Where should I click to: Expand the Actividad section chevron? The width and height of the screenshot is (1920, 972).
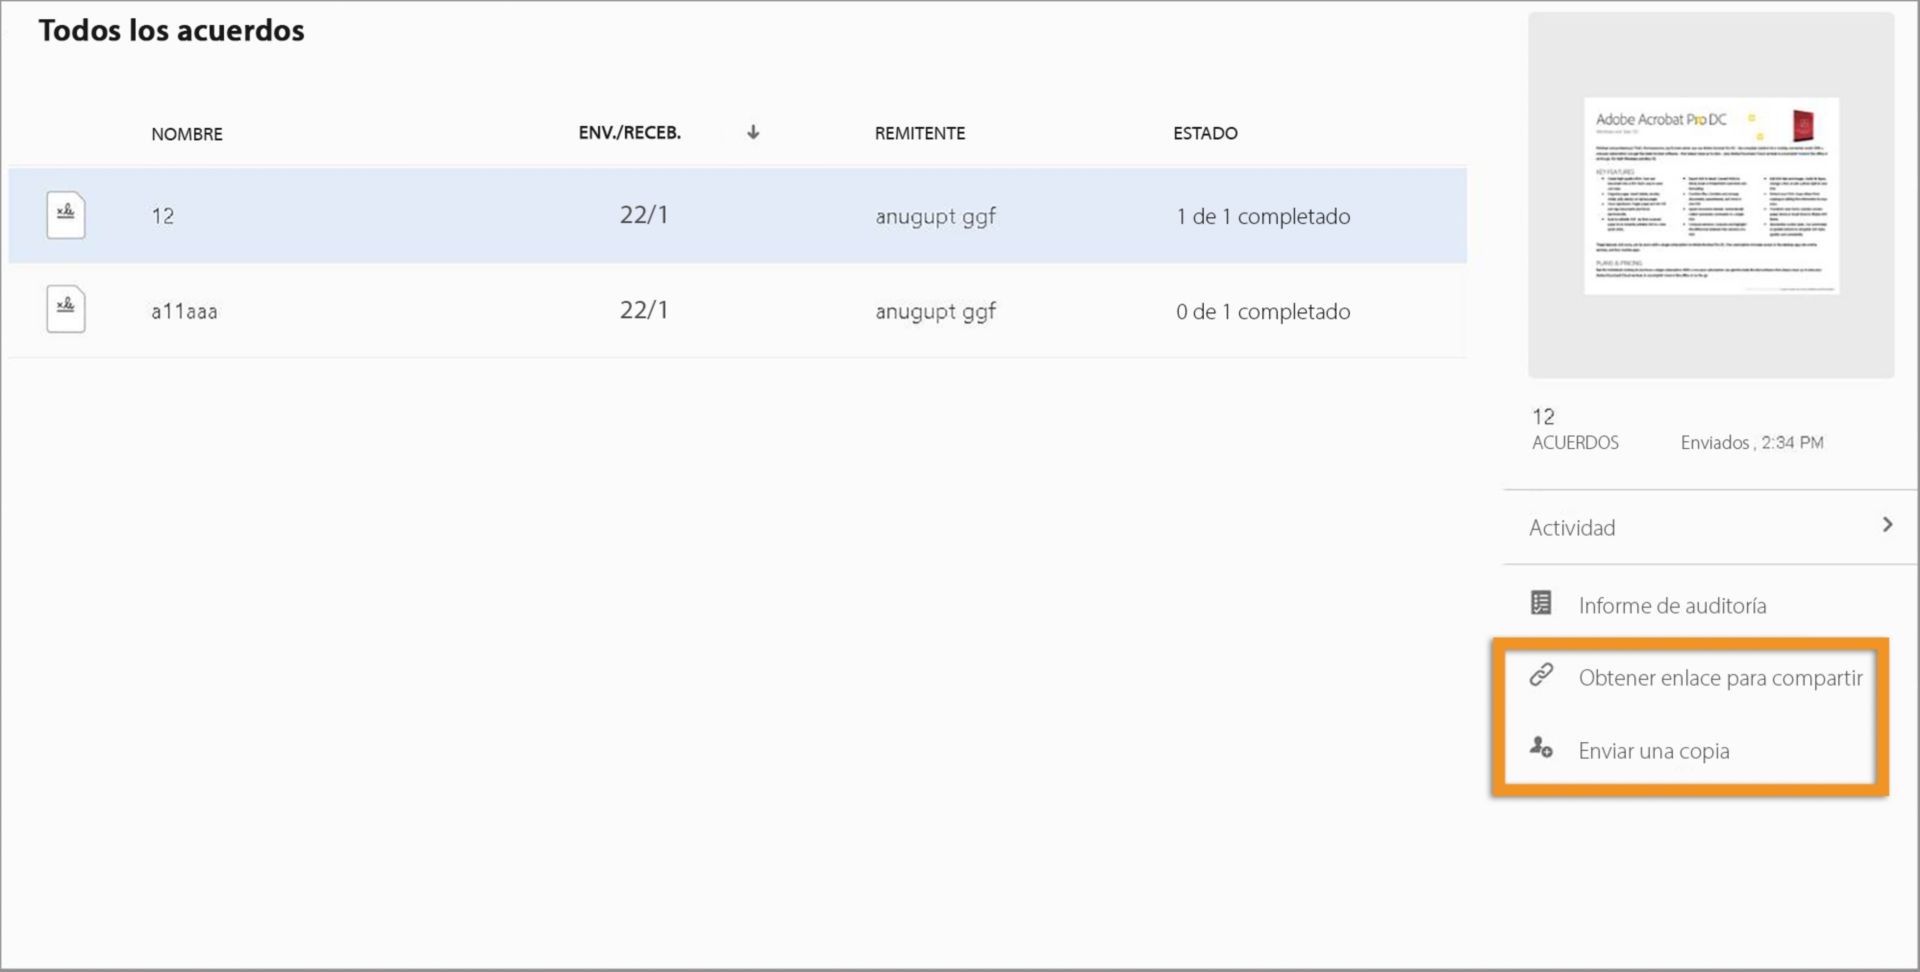[1887, 525]
